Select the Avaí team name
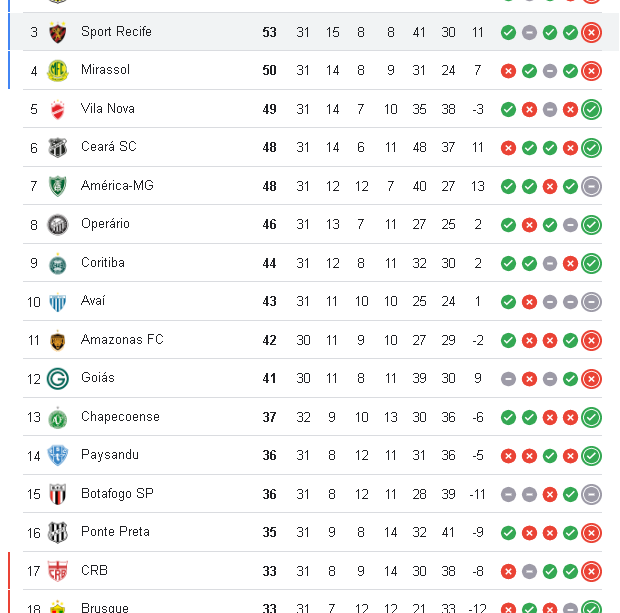This screenshot has height=613, width=620. click(93, 301)
